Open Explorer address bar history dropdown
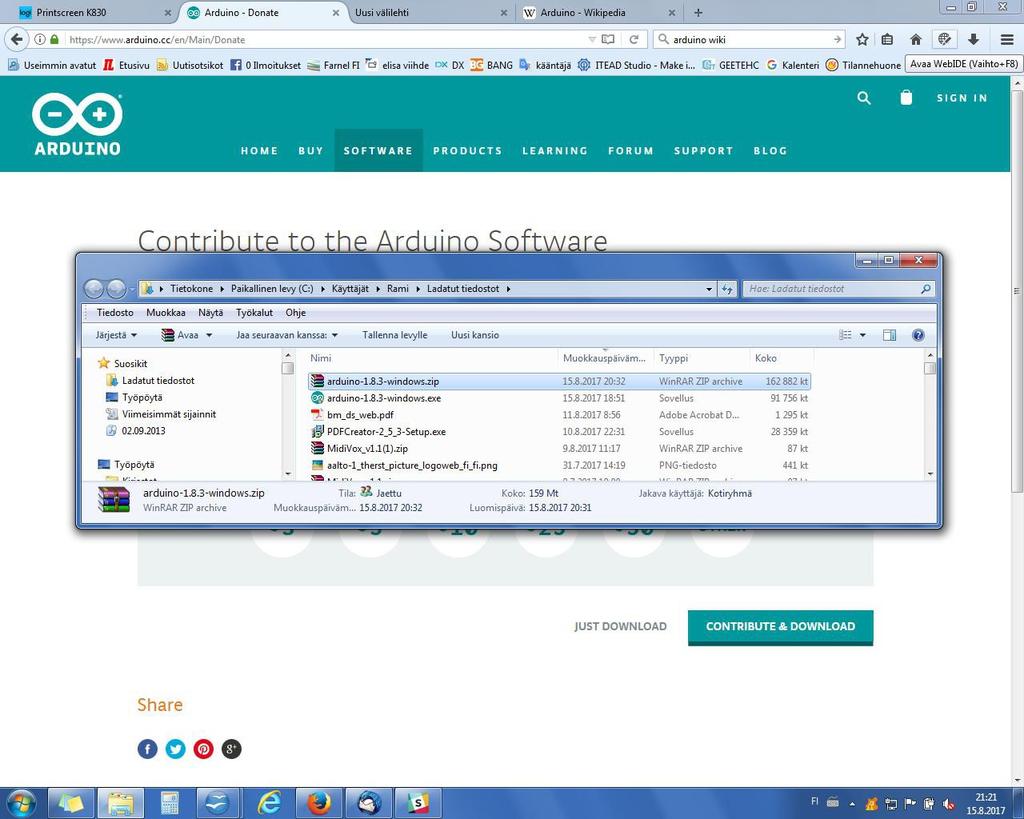 709,289
